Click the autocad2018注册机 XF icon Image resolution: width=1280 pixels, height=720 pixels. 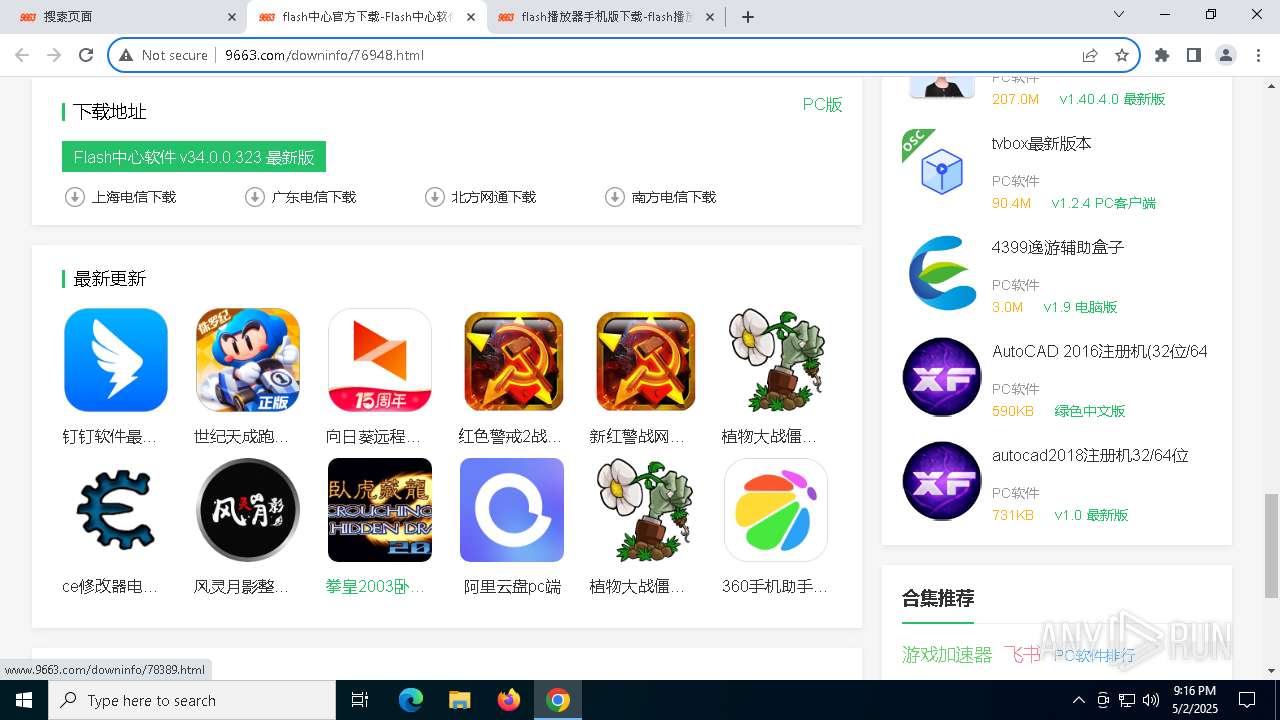click(942, 481)
